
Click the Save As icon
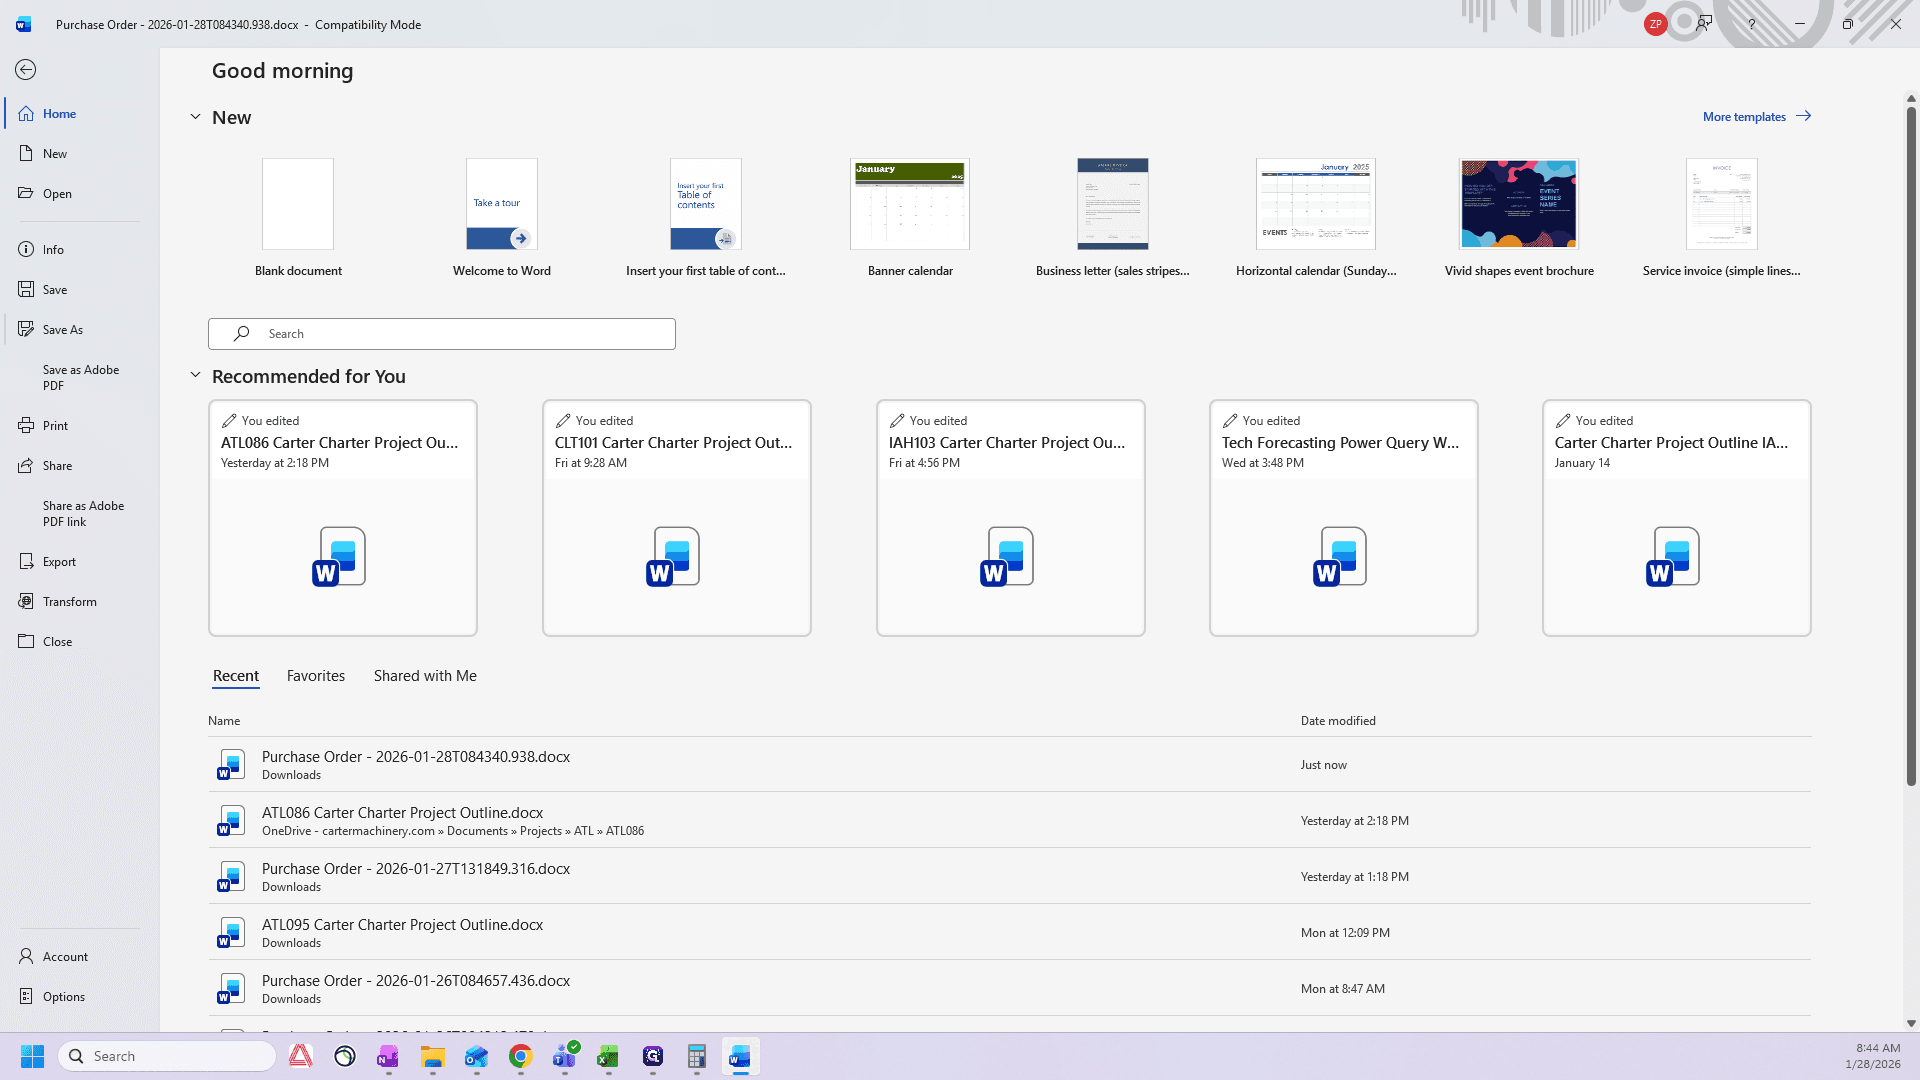click(26, 329)
